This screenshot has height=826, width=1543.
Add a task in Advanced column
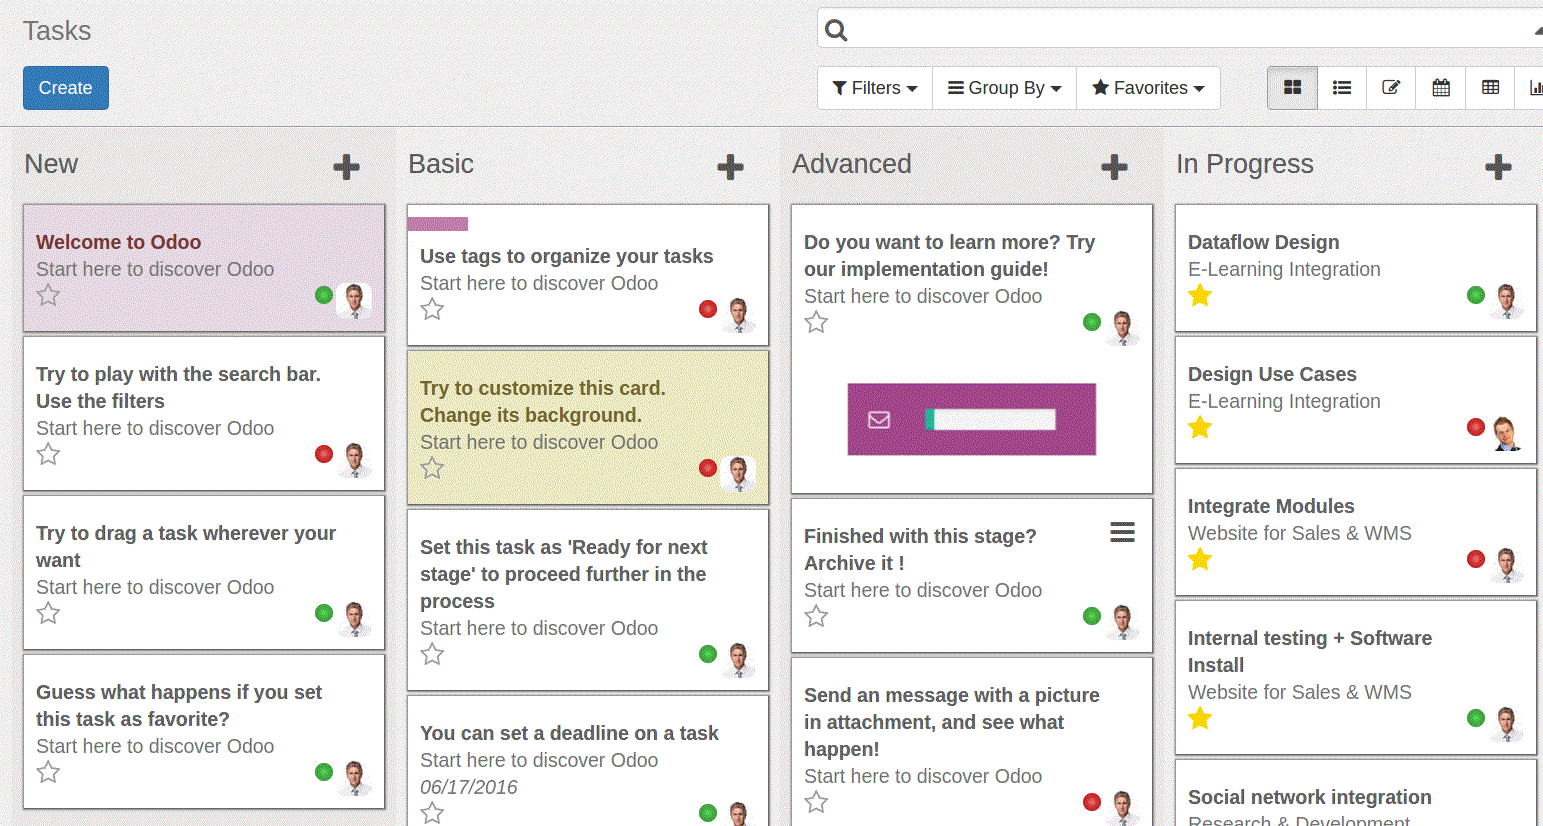point(1114,166)
